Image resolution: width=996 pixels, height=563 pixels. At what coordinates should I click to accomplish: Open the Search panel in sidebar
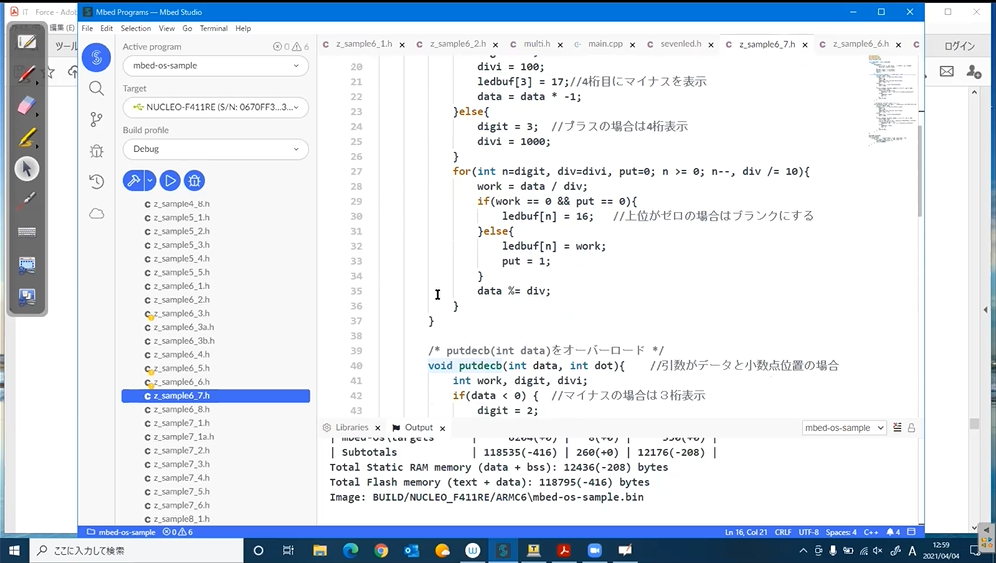[96, 88]
